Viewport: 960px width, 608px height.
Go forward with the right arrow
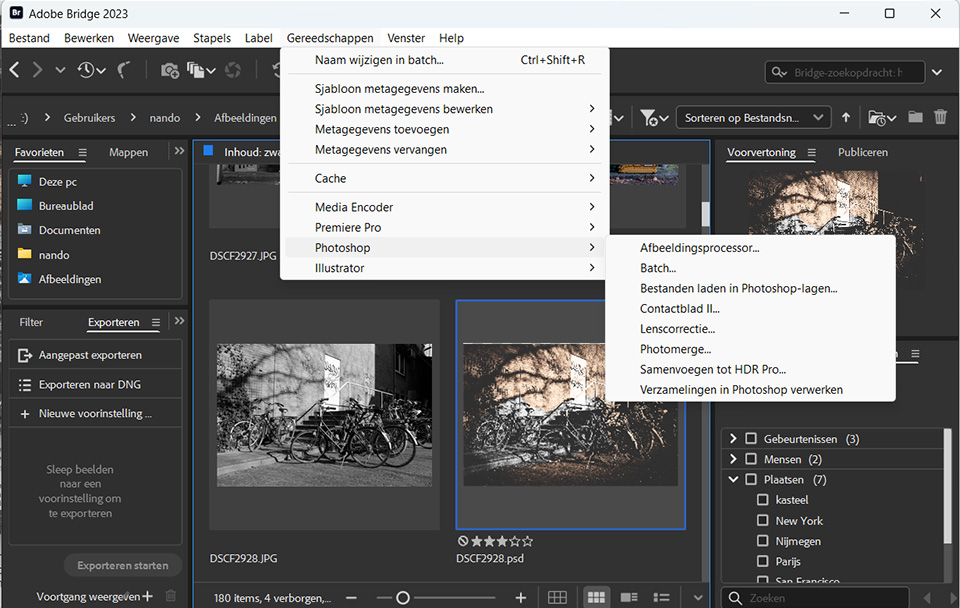coord(37,70)
